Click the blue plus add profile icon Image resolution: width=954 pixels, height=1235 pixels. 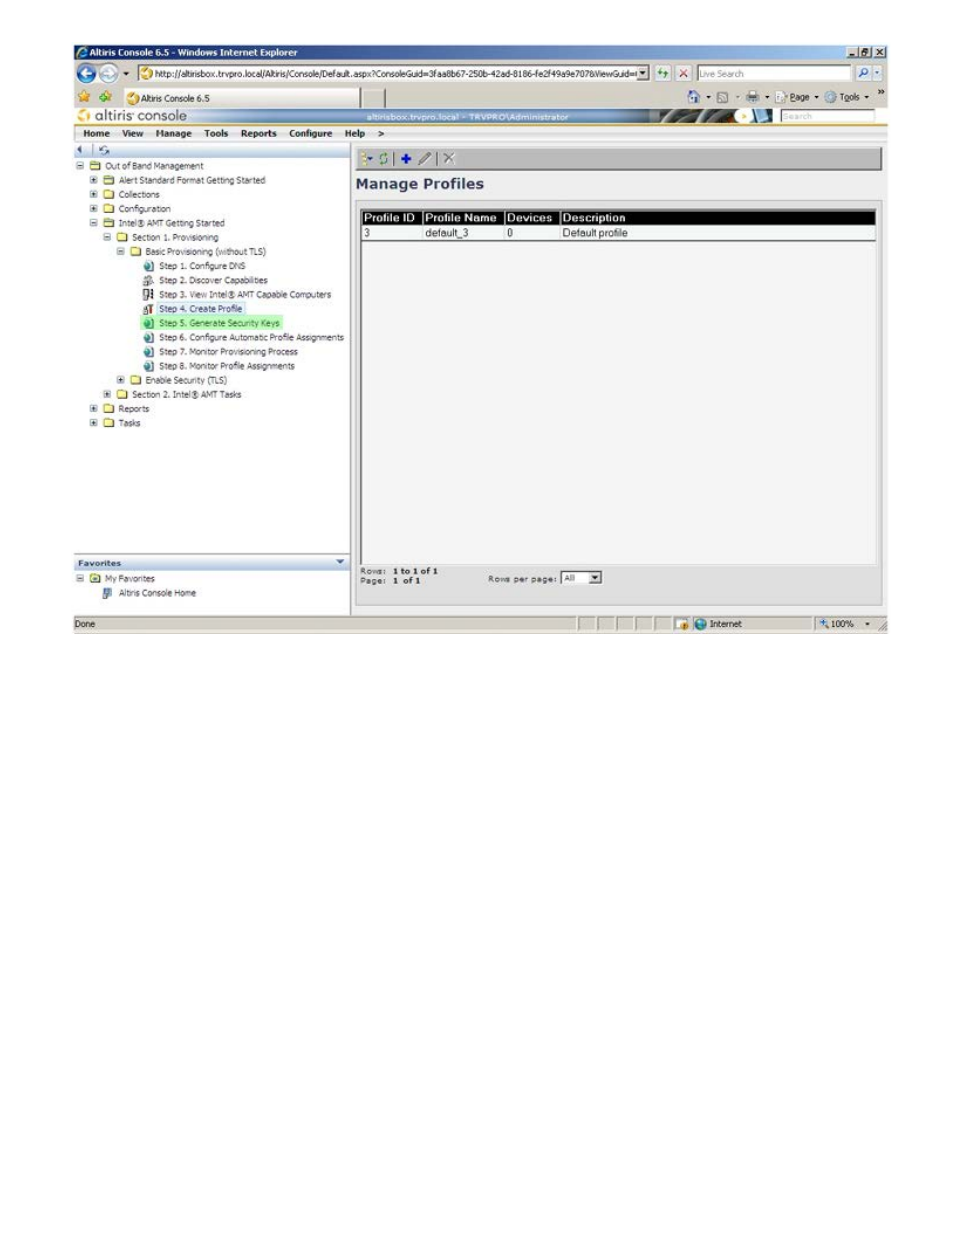click(406, 159)
